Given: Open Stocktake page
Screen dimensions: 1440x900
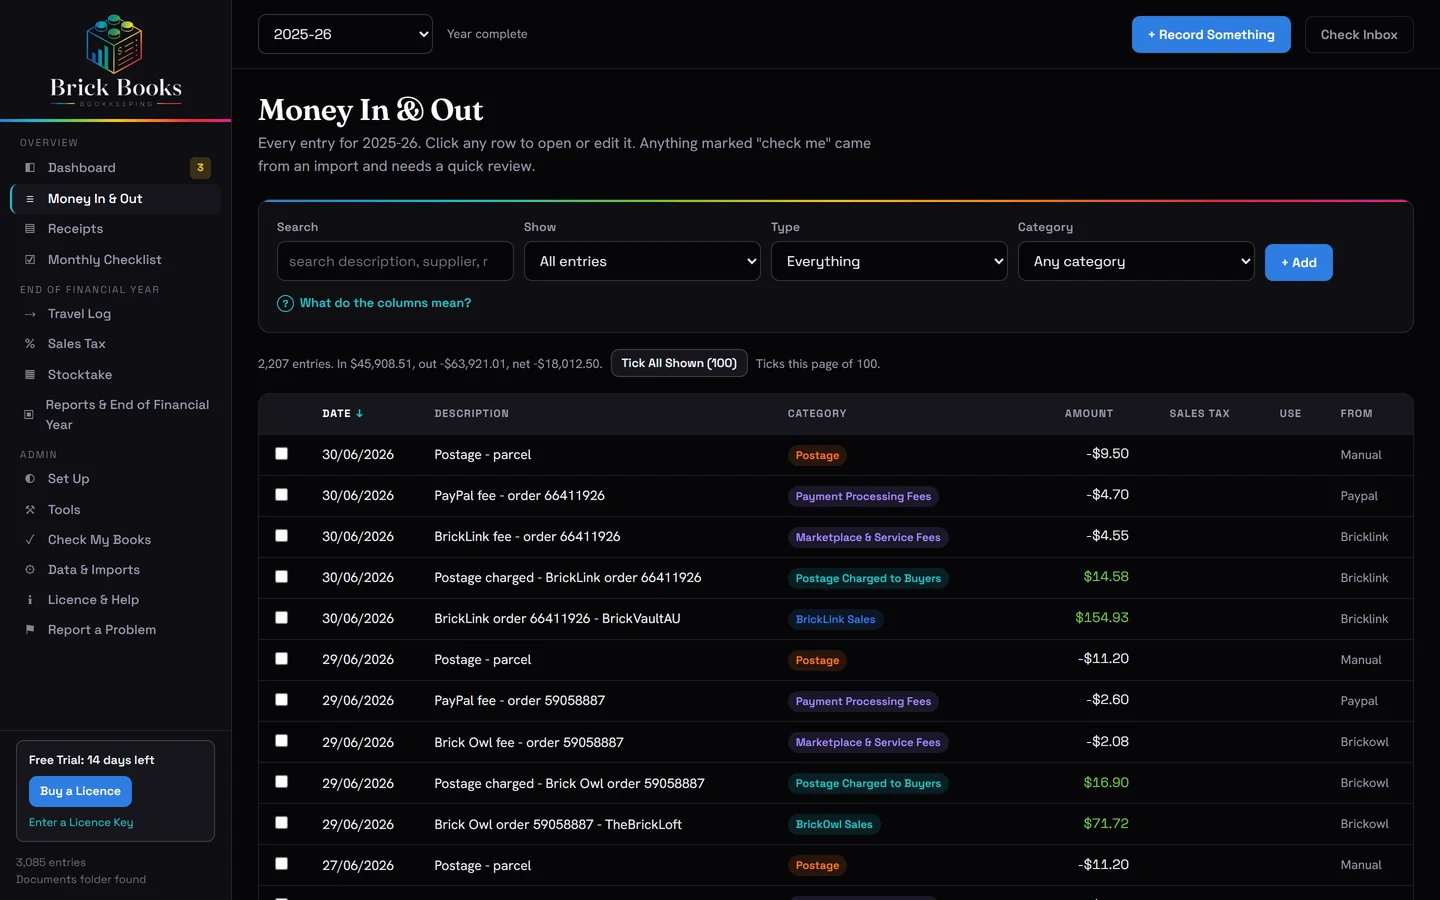Looking at the screenshot, I should tap(115, 375).
